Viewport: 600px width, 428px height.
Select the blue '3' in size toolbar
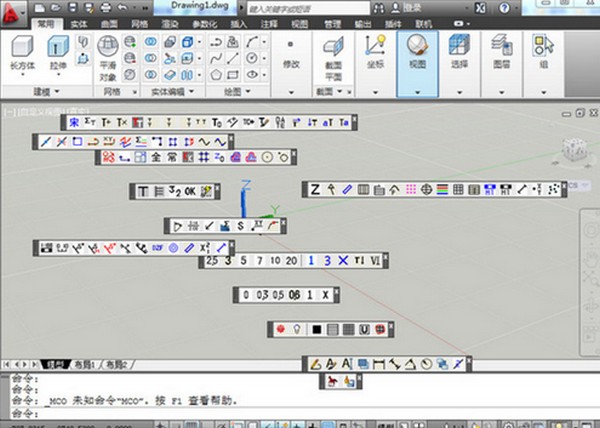(x=326, y=261)
